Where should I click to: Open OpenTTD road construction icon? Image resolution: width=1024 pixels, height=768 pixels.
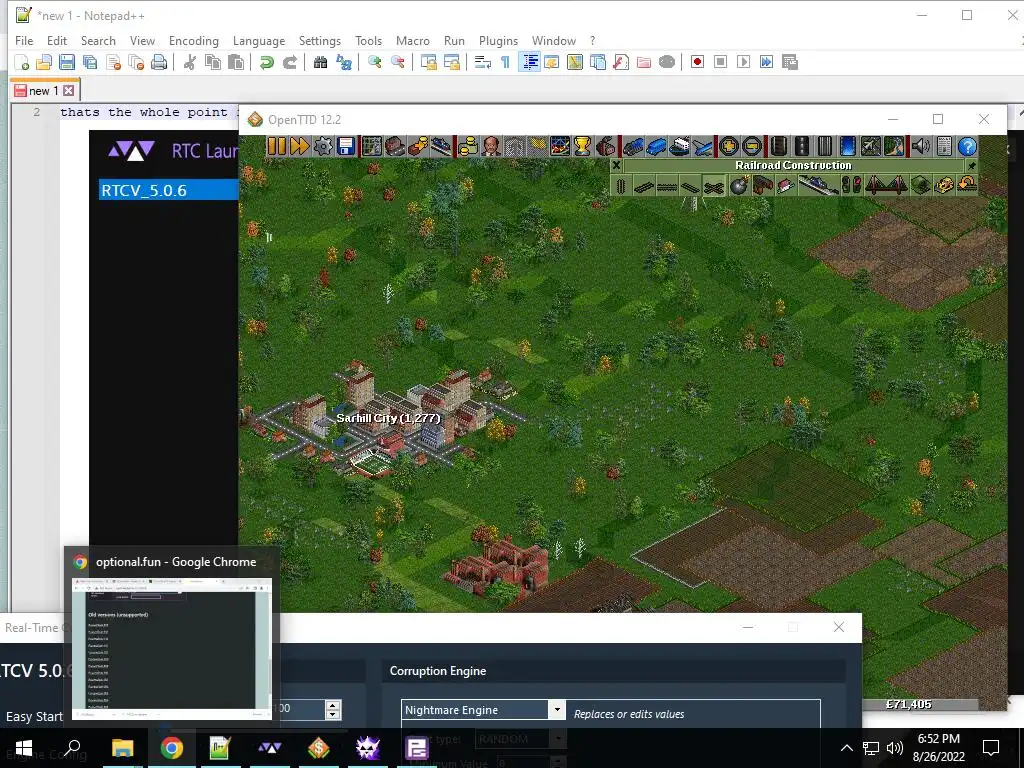[802, 146]
